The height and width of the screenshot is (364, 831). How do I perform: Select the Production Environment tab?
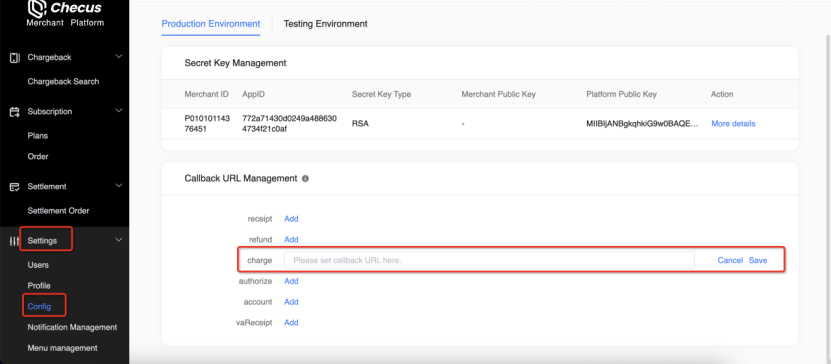tap(211, 24)
